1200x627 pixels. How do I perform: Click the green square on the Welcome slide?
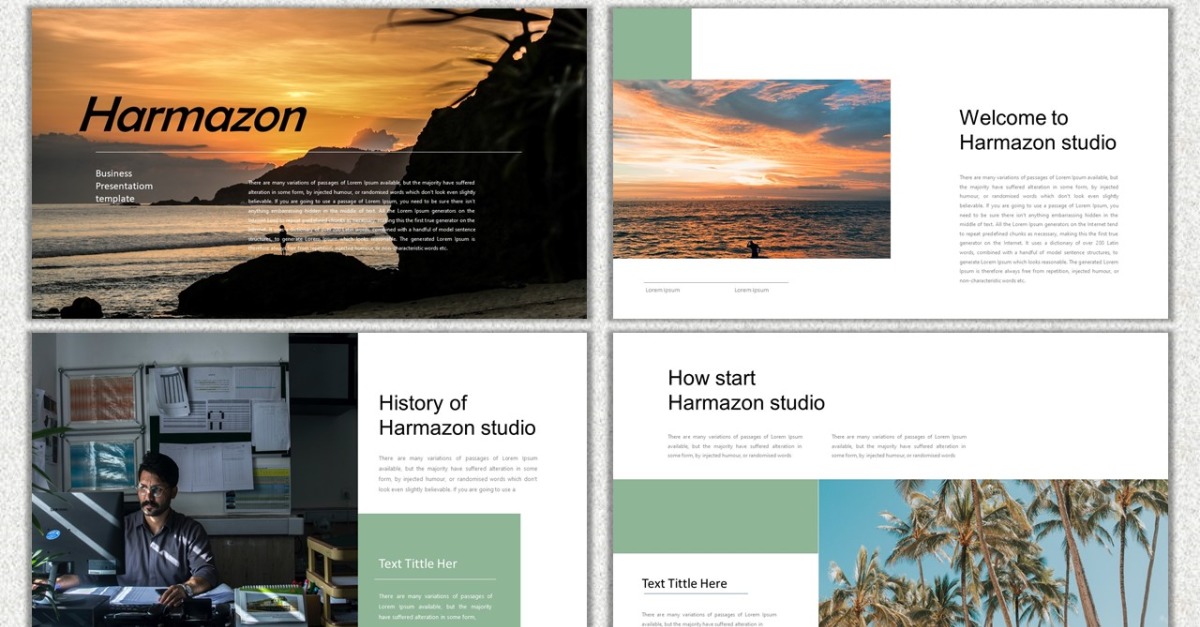(651, 44)
